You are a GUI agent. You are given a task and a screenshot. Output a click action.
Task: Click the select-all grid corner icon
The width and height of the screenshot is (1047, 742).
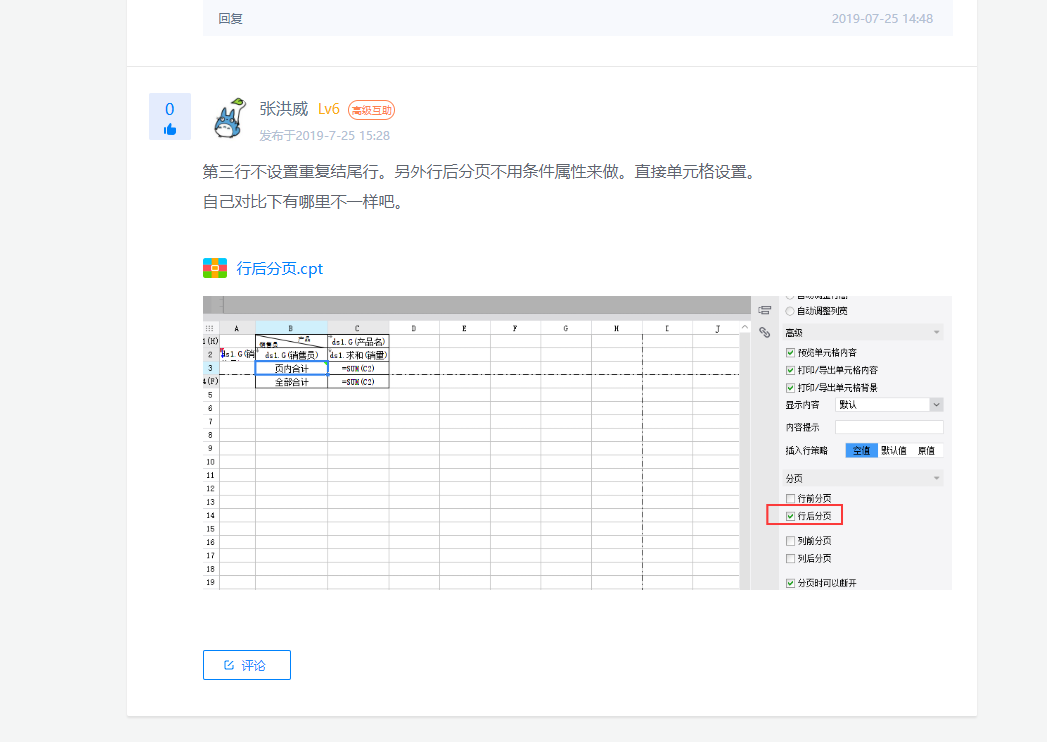point(210,328)
